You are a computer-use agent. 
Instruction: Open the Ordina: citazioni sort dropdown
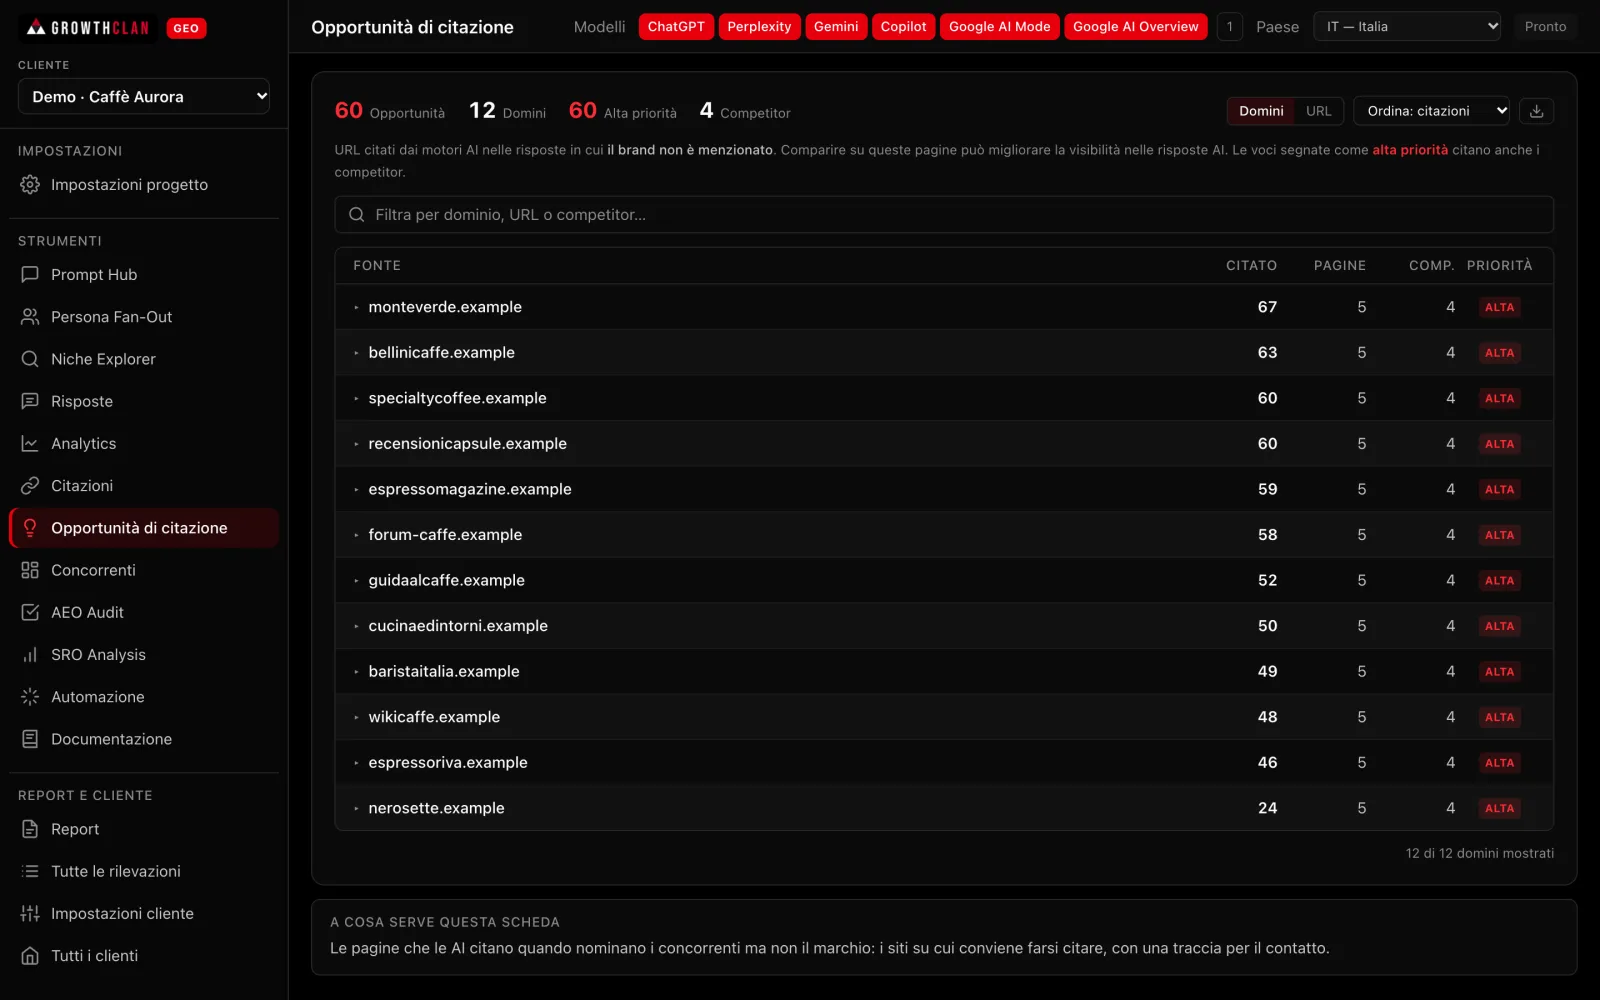pyautogui.click(x=1432, y=111)
